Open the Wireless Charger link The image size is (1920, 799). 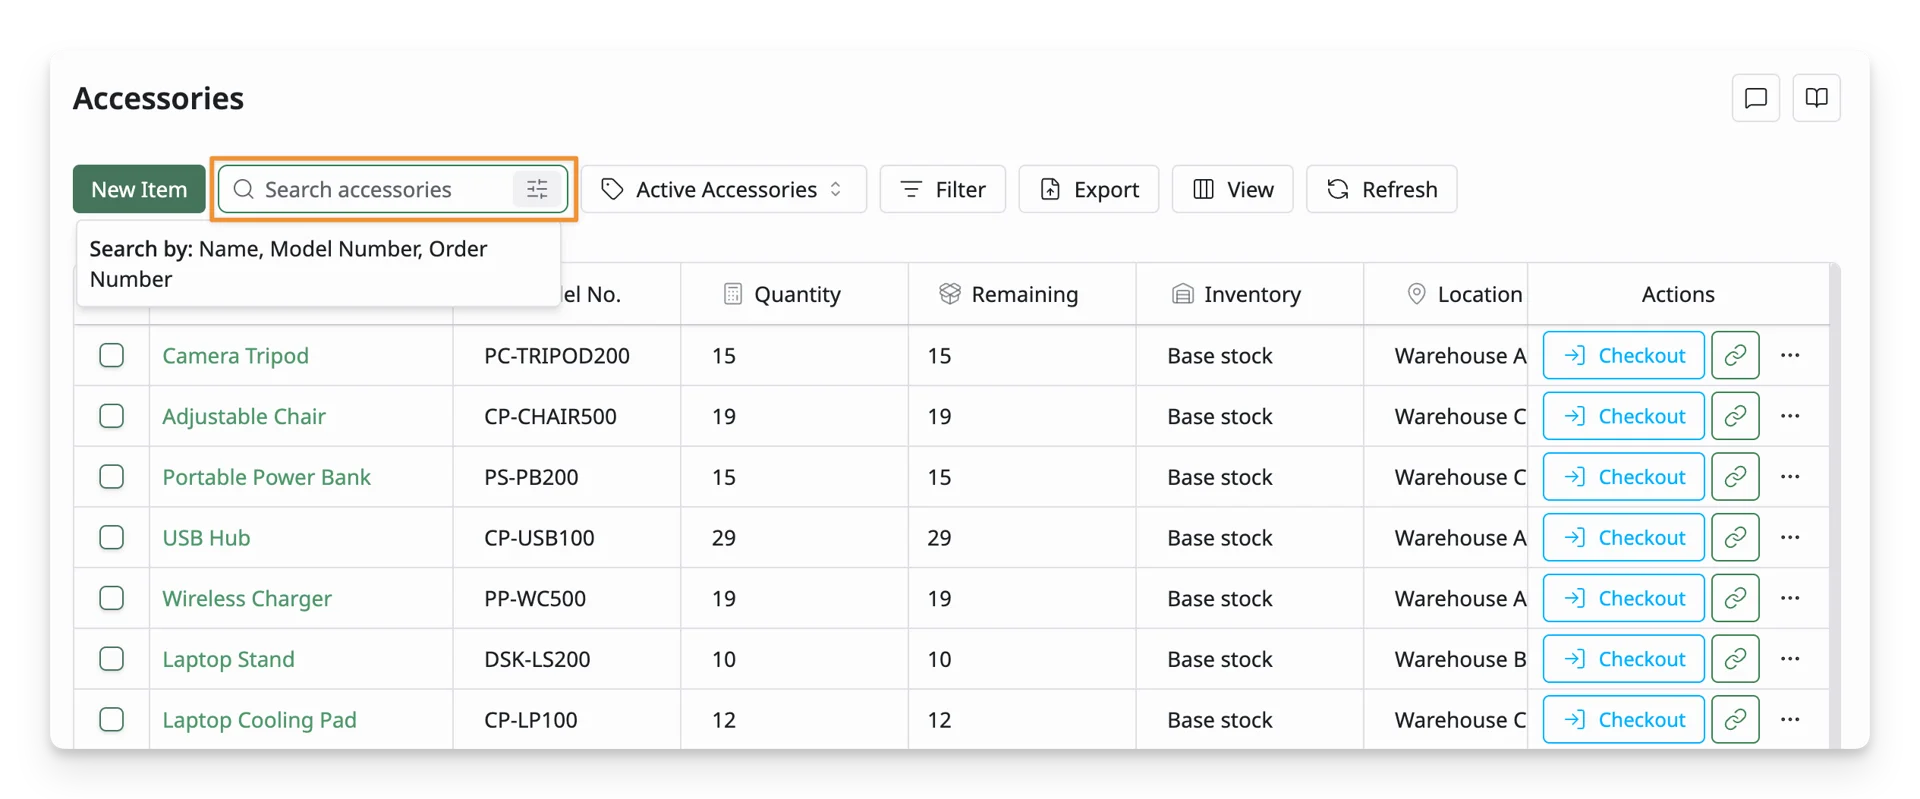247,599
